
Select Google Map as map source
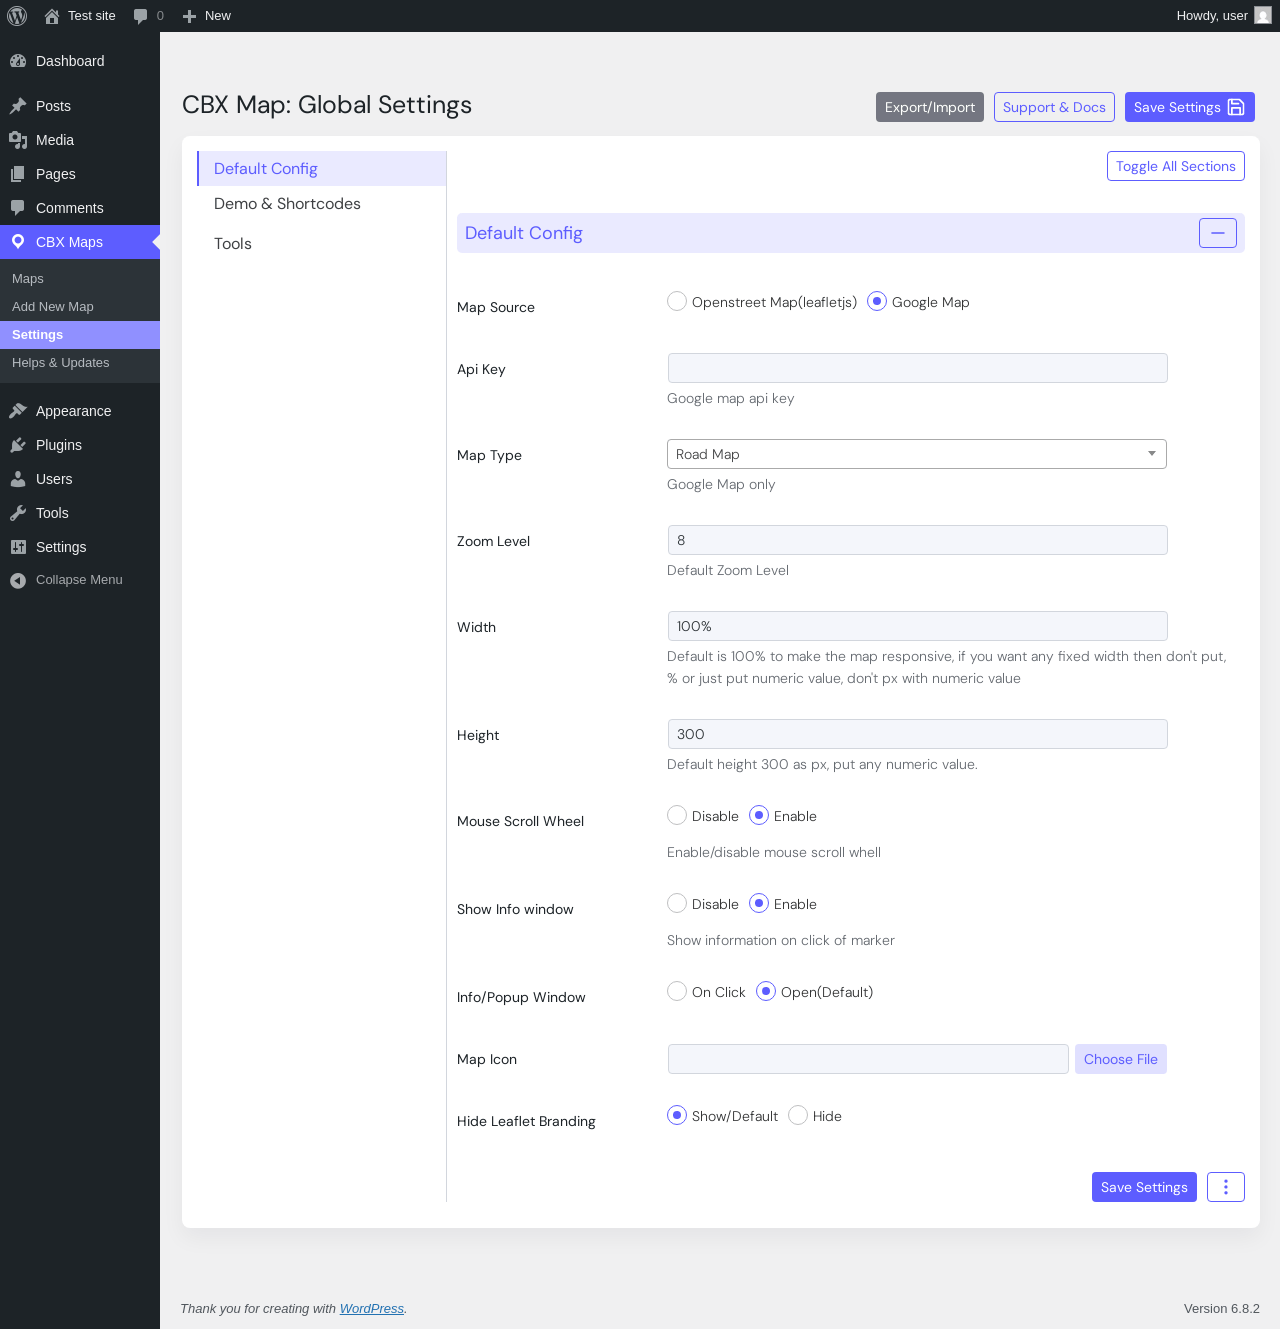click(x=877, y=301)
